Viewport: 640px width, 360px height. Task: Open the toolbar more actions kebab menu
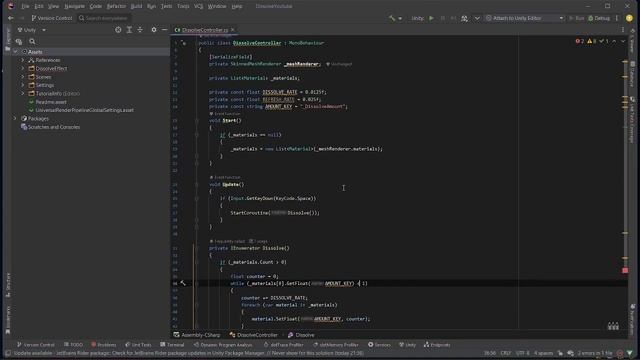(617, 18)
